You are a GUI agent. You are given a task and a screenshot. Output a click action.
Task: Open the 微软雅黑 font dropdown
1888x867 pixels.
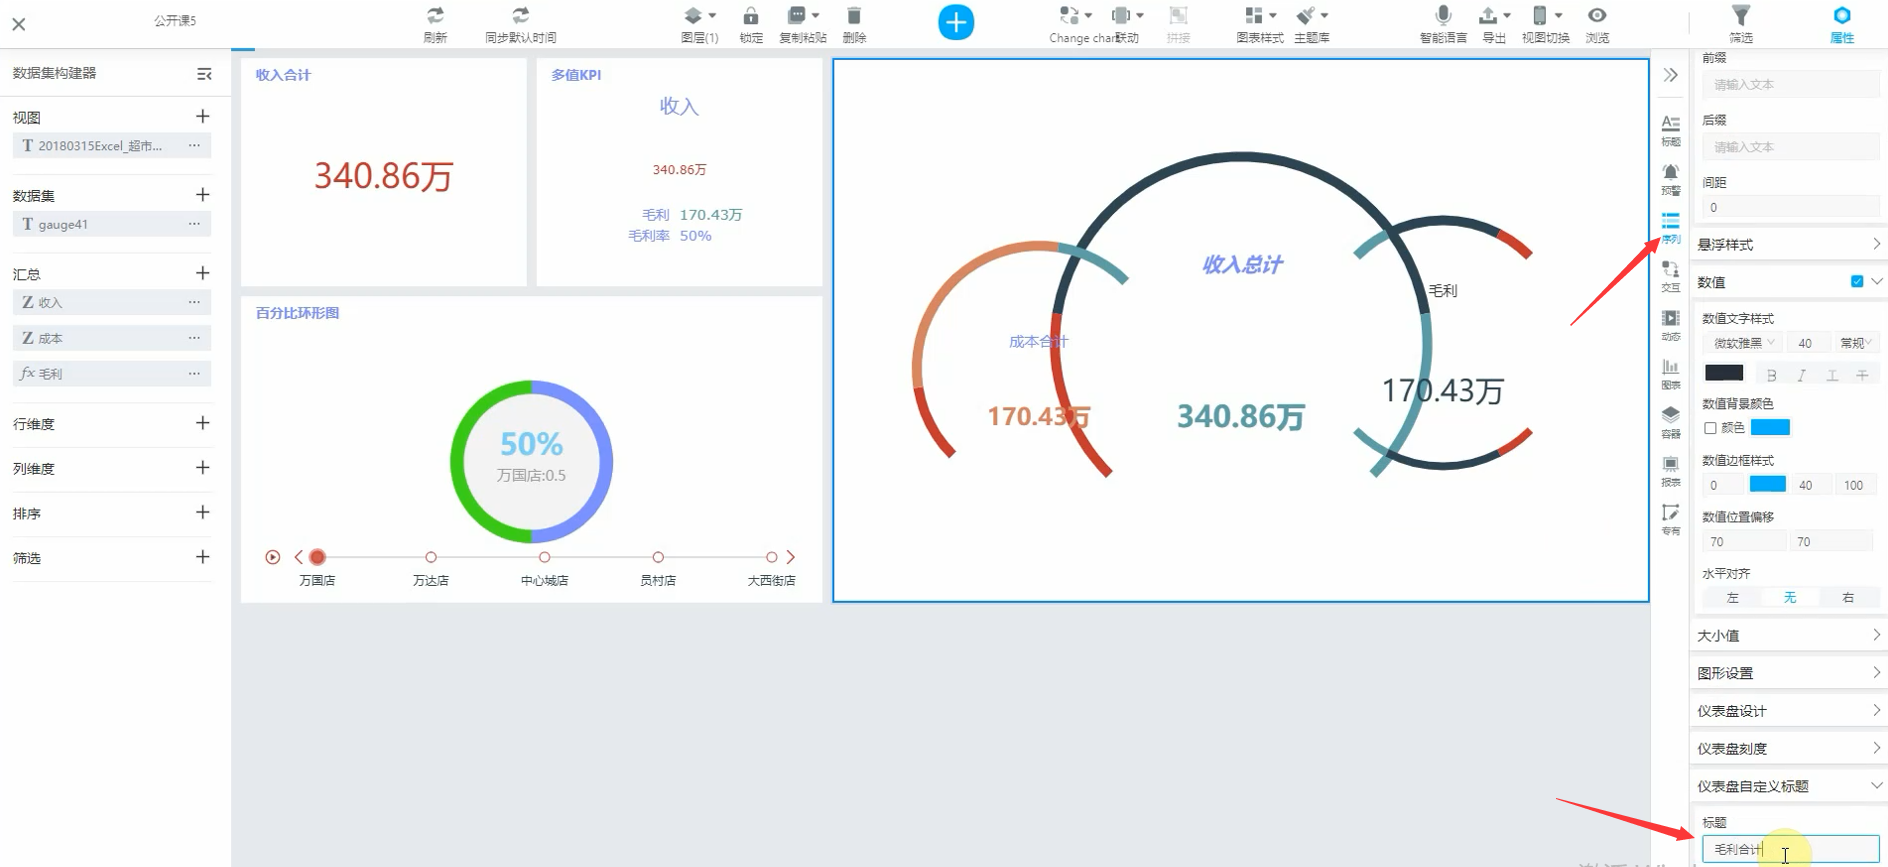point(1743,343)
